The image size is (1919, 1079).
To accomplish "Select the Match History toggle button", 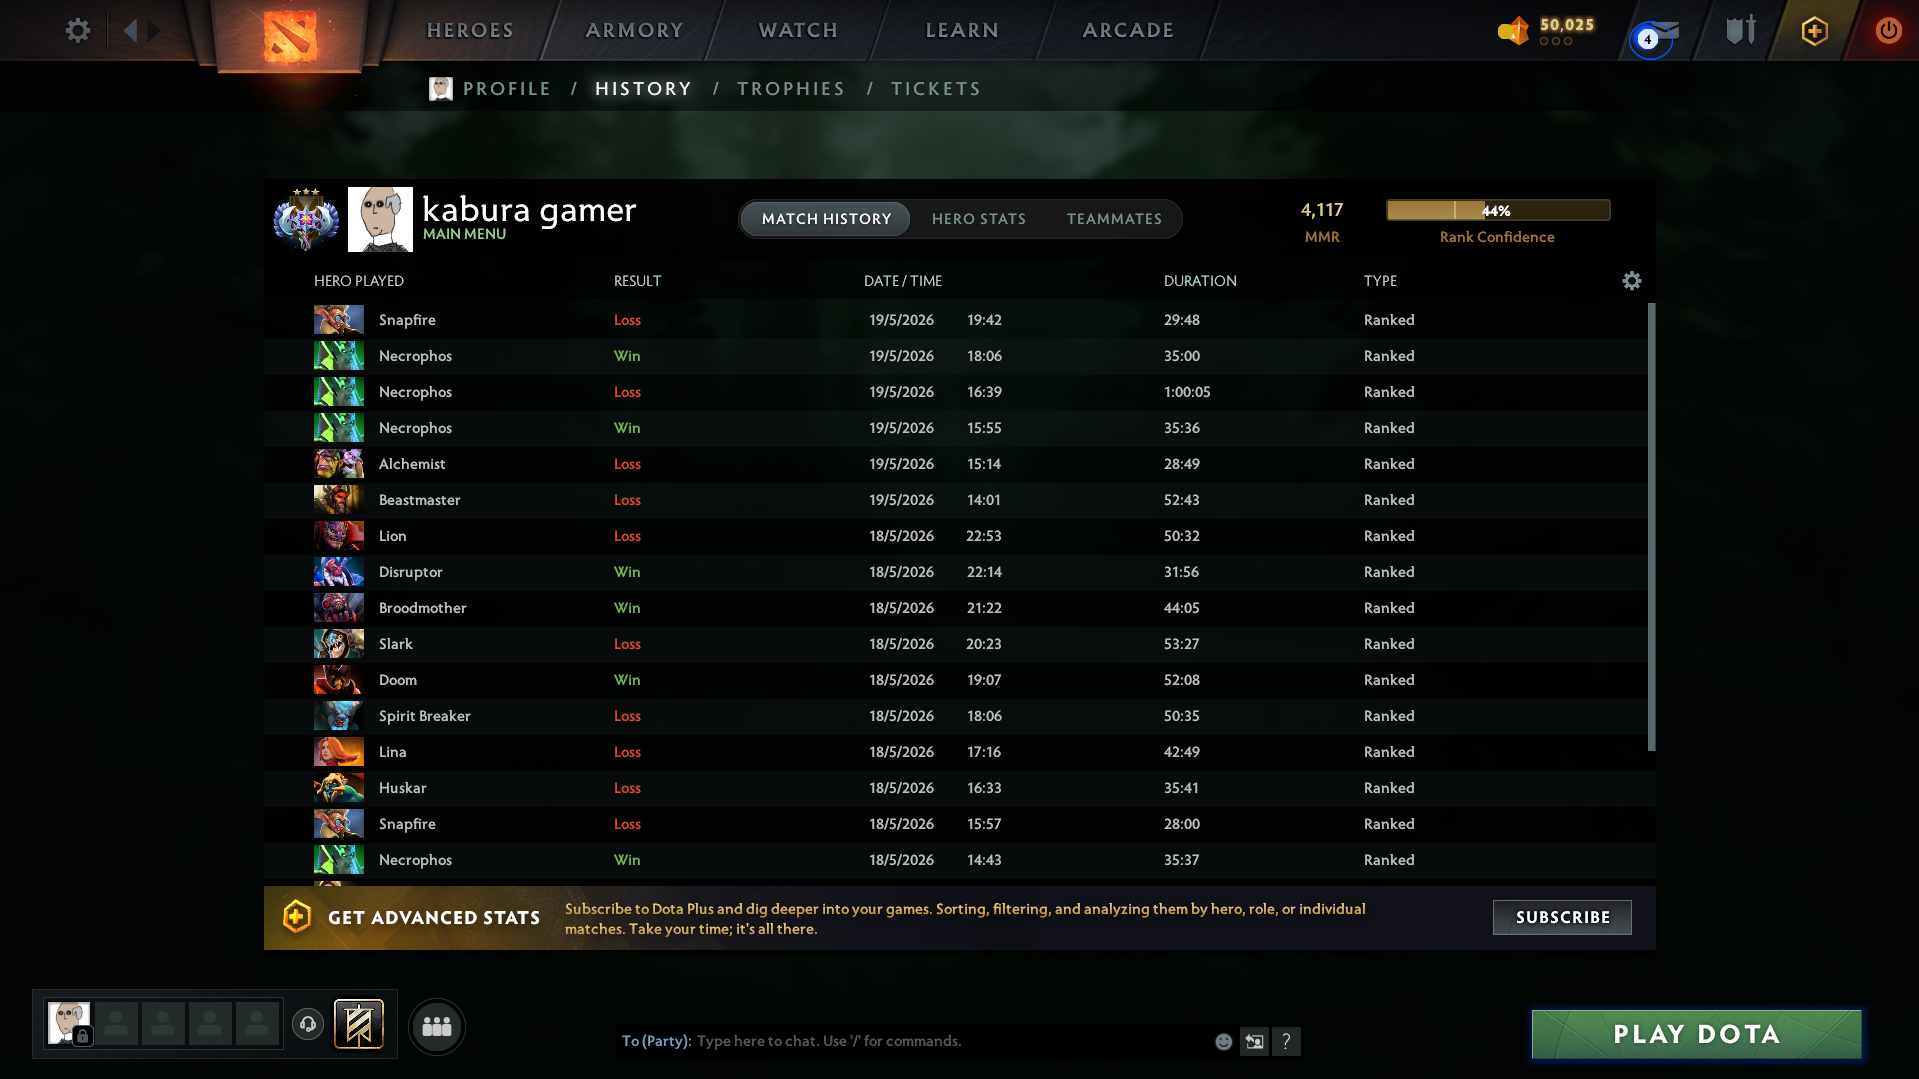I will (826, 219).
